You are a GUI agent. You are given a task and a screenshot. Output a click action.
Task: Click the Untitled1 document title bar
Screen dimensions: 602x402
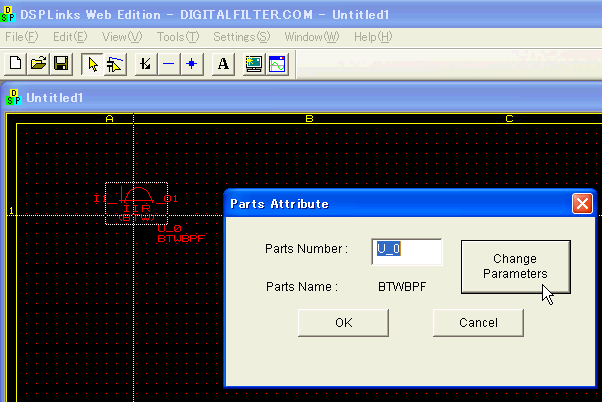tap(301, 97)
